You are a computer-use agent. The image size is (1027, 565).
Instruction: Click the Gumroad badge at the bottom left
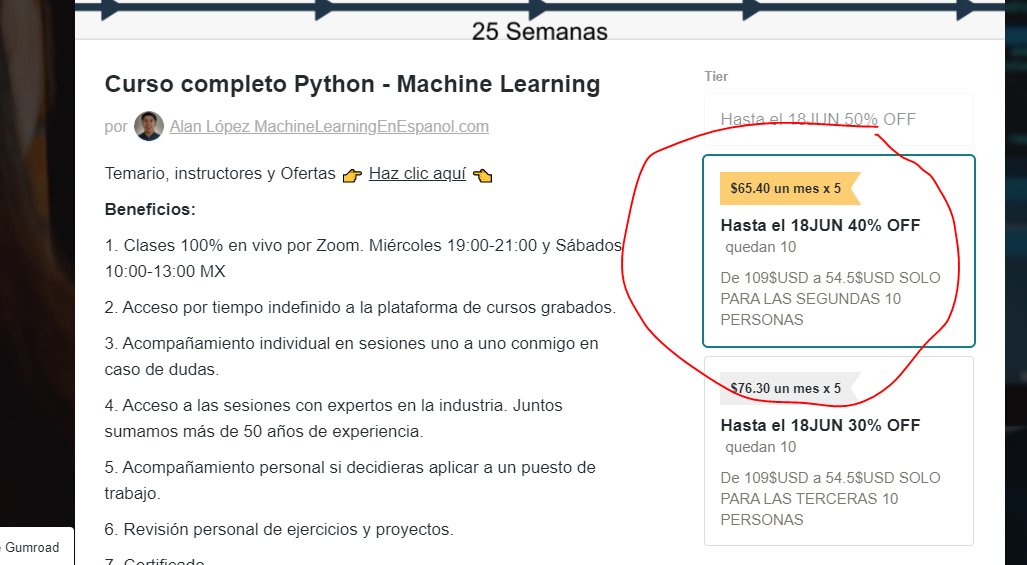click(31, 547)
